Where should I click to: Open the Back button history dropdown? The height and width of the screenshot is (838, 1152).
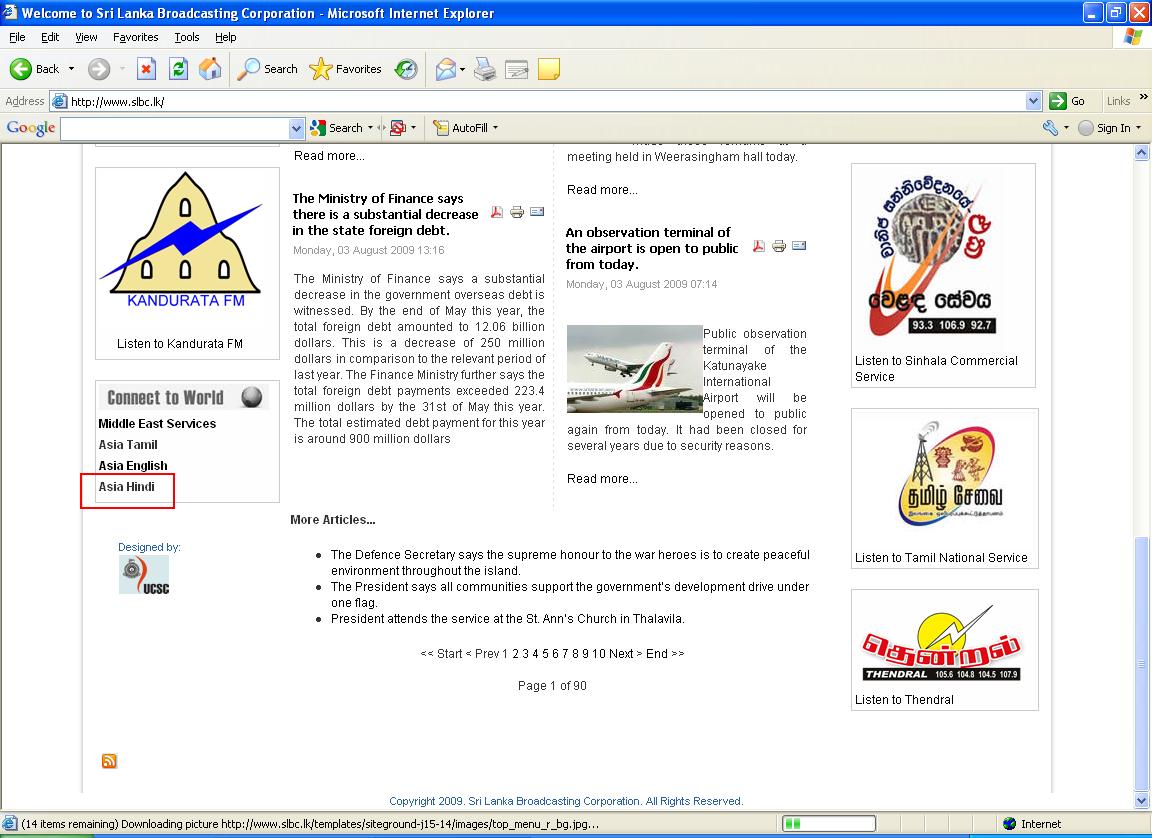(x=71, y=69)
